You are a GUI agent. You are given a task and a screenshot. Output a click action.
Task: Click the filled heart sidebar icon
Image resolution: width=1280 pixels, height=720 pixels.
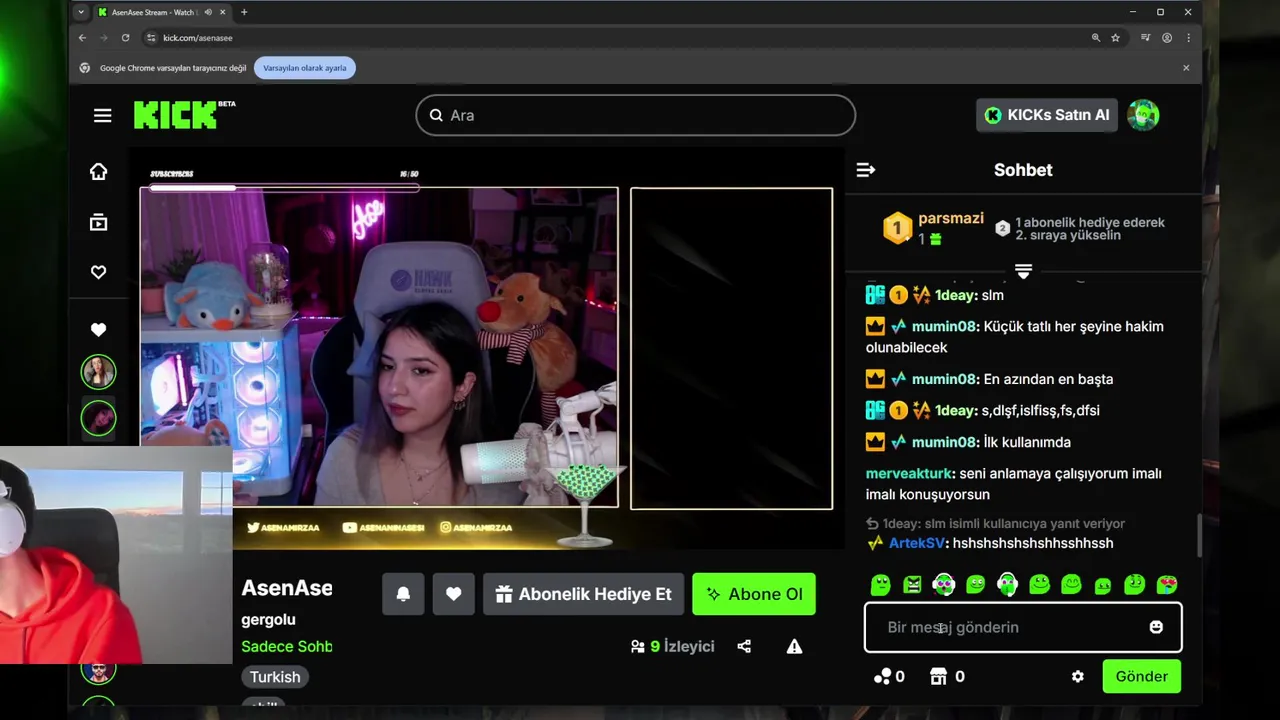pyautogui.click(x=98, y=329)
